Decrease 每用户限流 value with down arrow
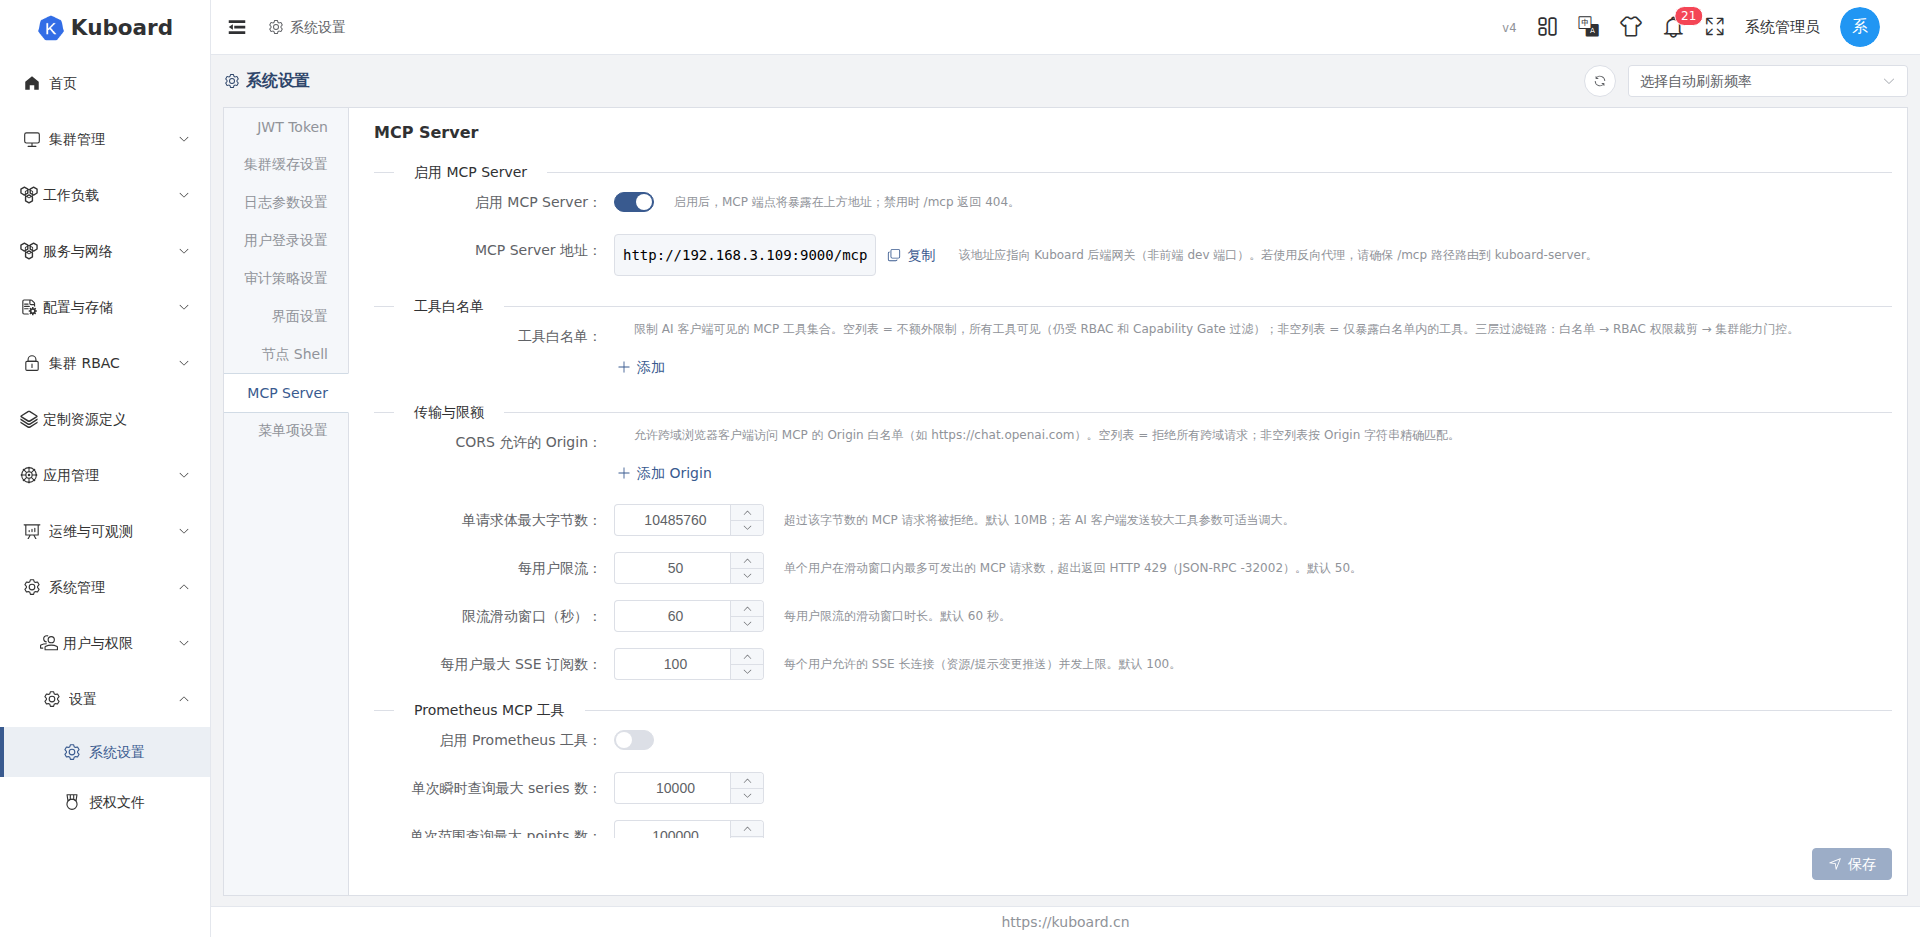This screenshot has height=937, width=1920. tap(747, 576)
